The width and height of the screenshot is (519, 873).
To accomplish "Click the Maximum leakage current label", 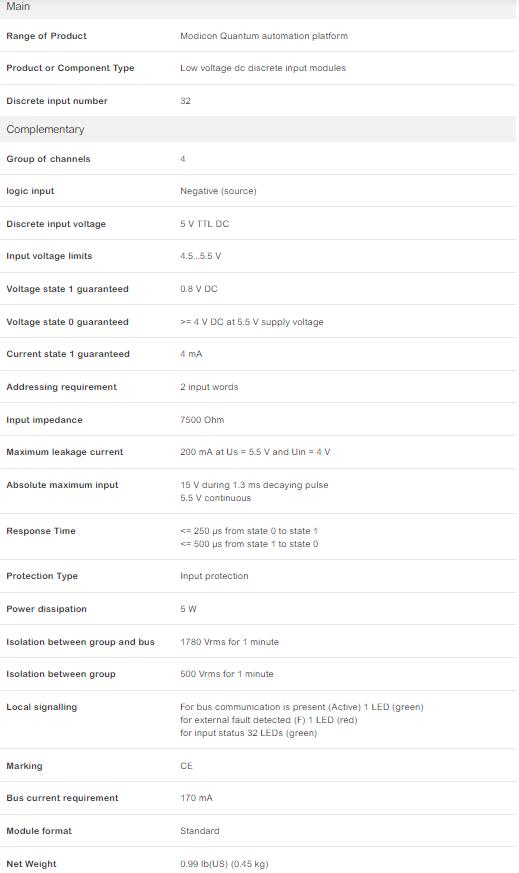I will (x=65, y=452).
